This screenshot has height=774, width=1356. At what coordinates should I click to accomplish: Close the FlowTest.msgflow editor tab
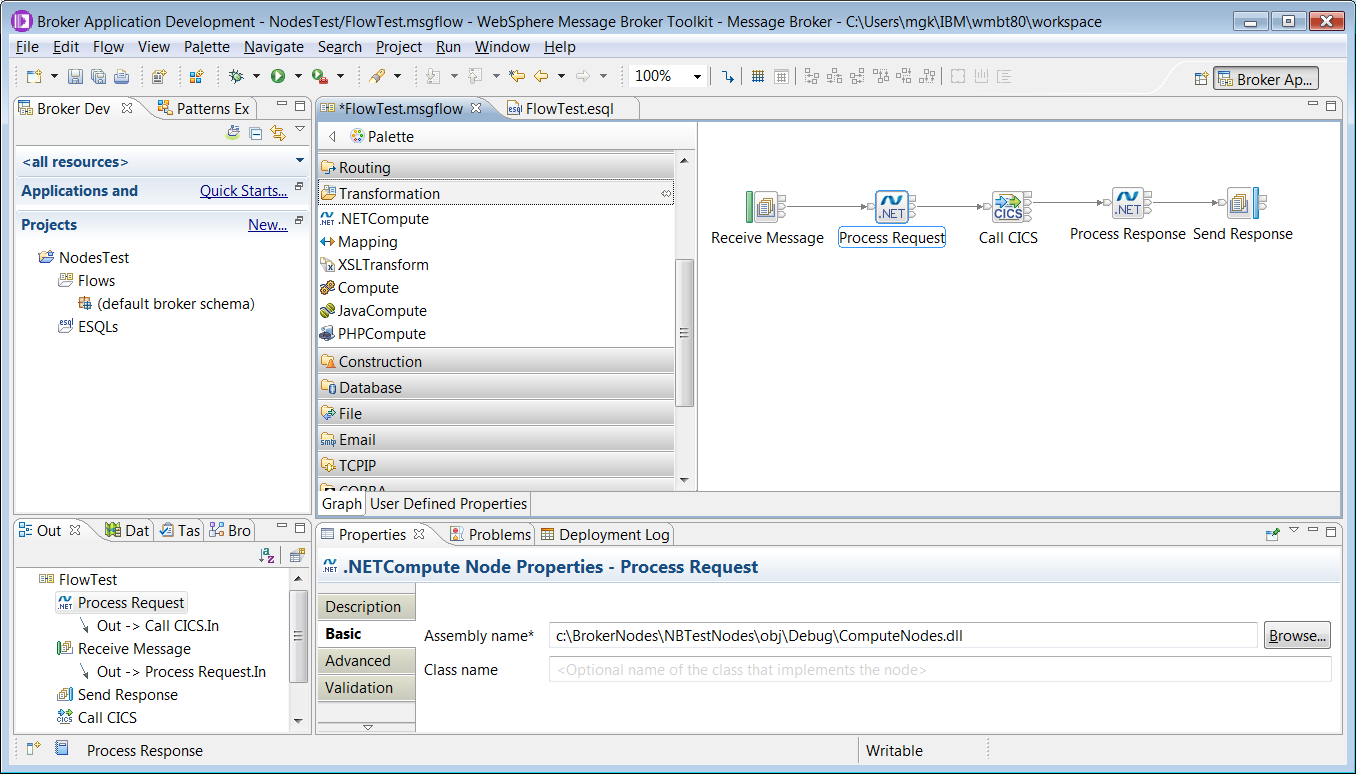pyautogui.click(x=476, y=108)
